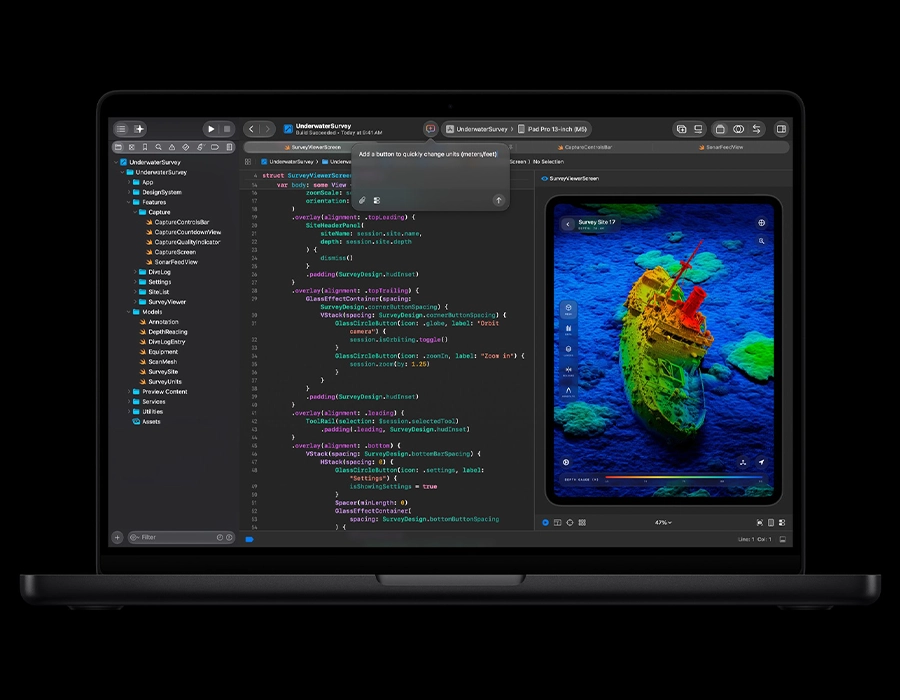900x700 pixels.
Task: Click the depth gauge color bar in preview
Action: (684, 477)
